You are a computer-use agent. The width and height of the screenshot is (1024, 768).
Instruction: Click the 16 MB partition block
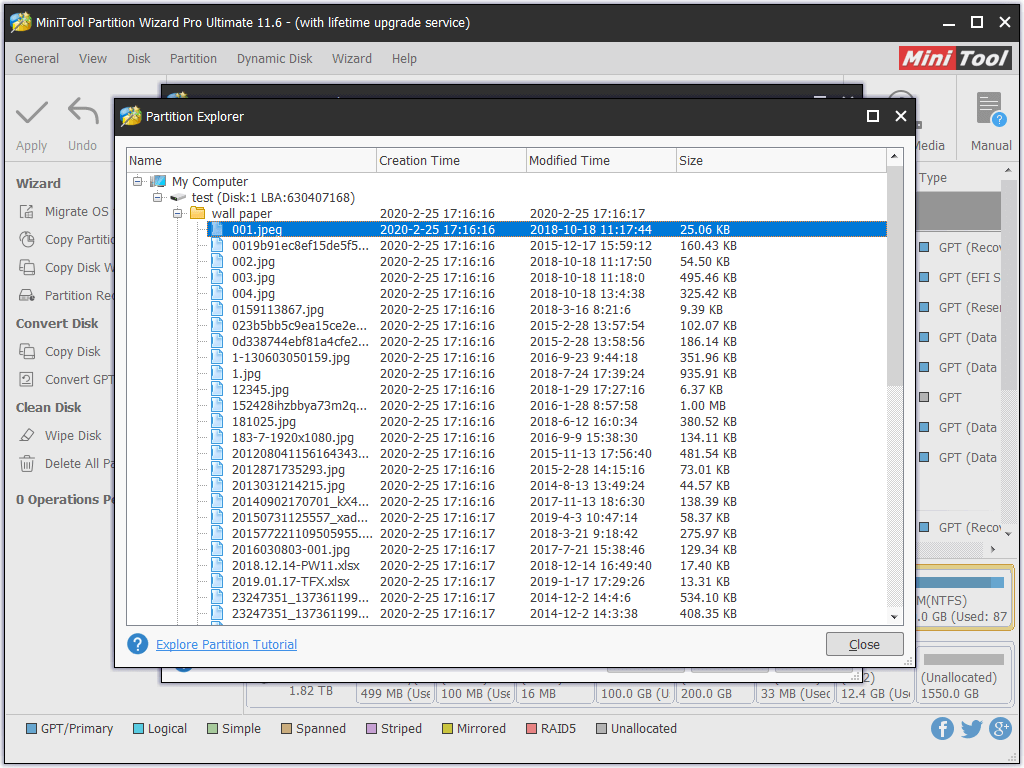pos(555,692)
